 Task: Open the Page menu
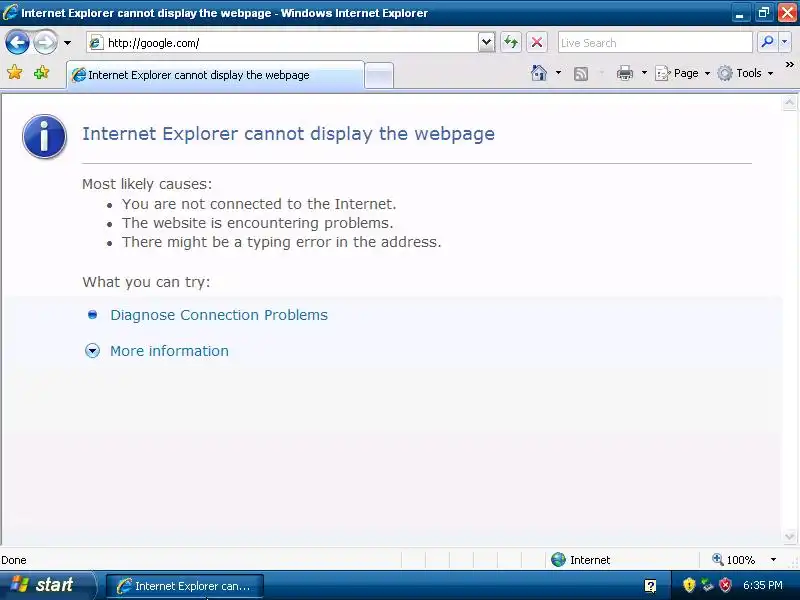[683, 73]
